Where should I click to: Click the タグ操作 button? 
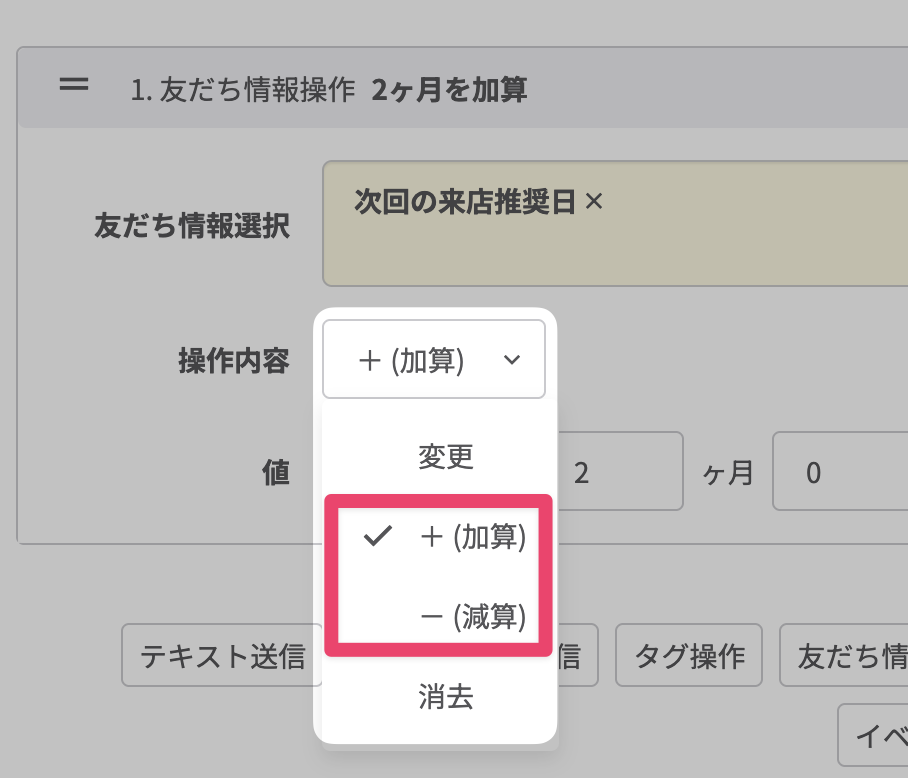[x=689, y=655]
